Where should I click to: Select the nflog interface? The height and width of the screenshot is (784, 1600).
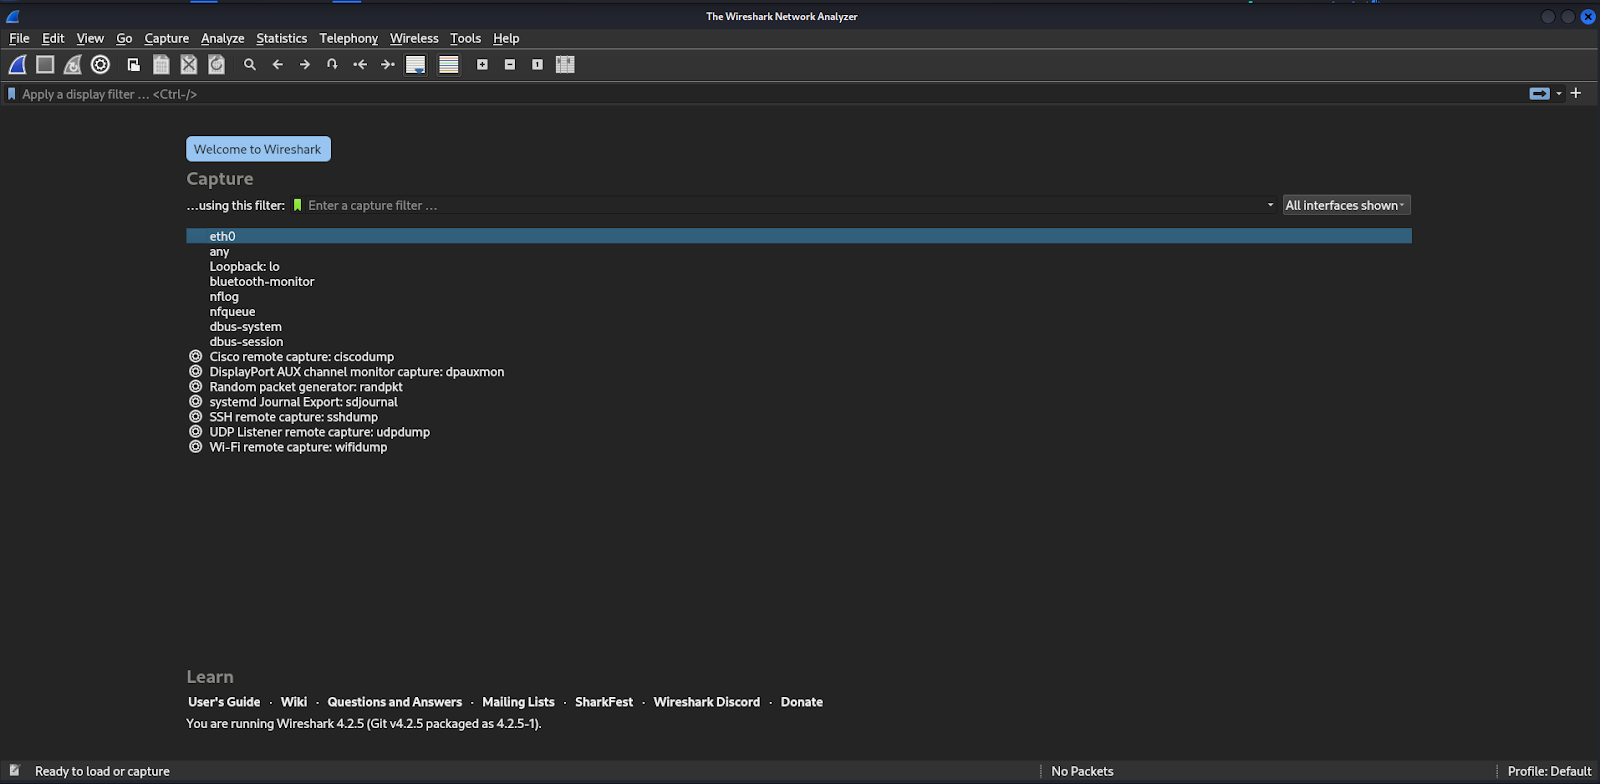point(799,296)
